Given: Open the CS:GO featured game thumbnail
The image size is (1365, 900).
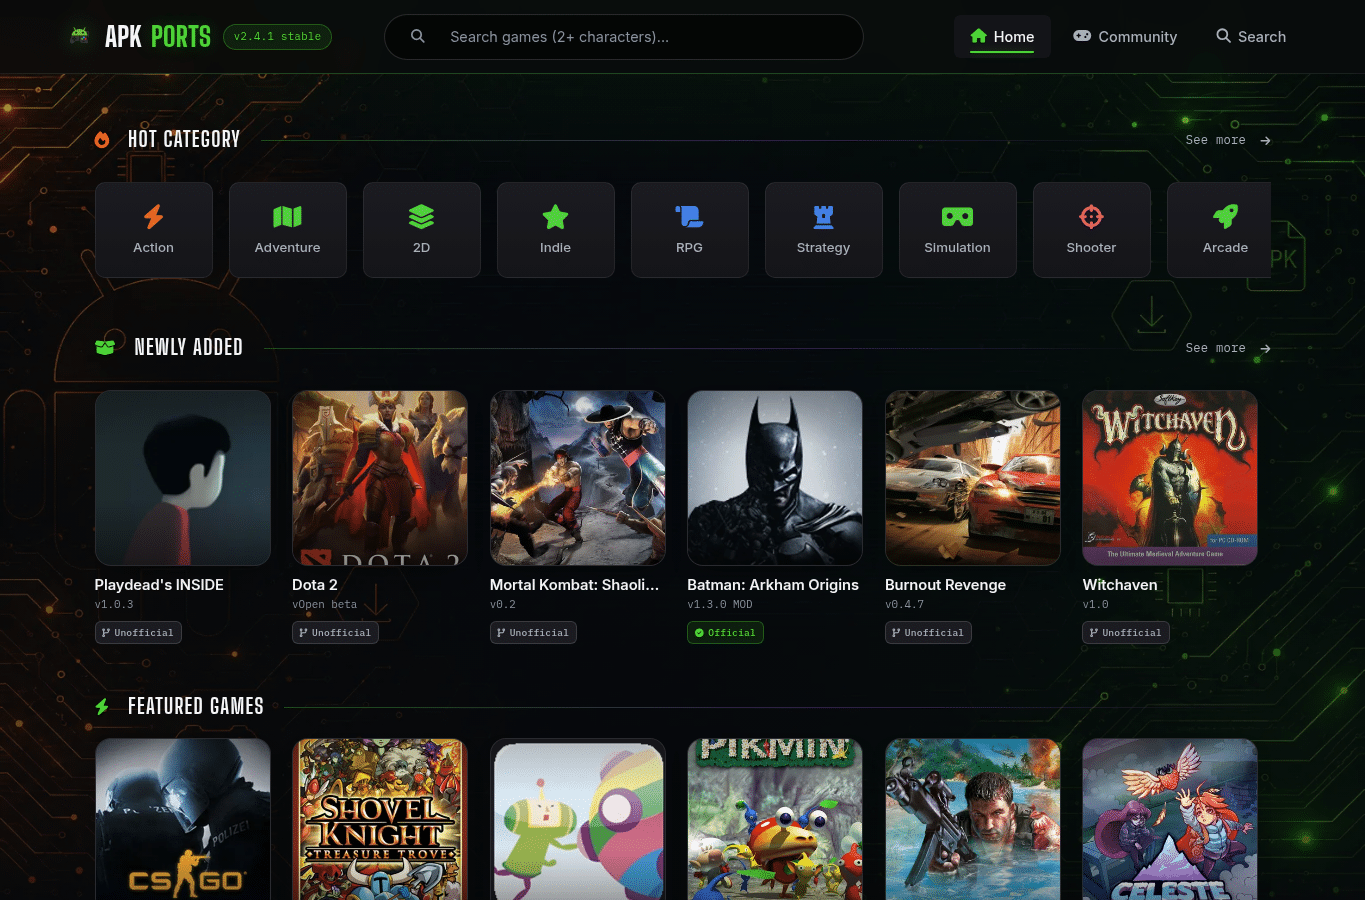Looking at the screenshot, I should 183,820.
